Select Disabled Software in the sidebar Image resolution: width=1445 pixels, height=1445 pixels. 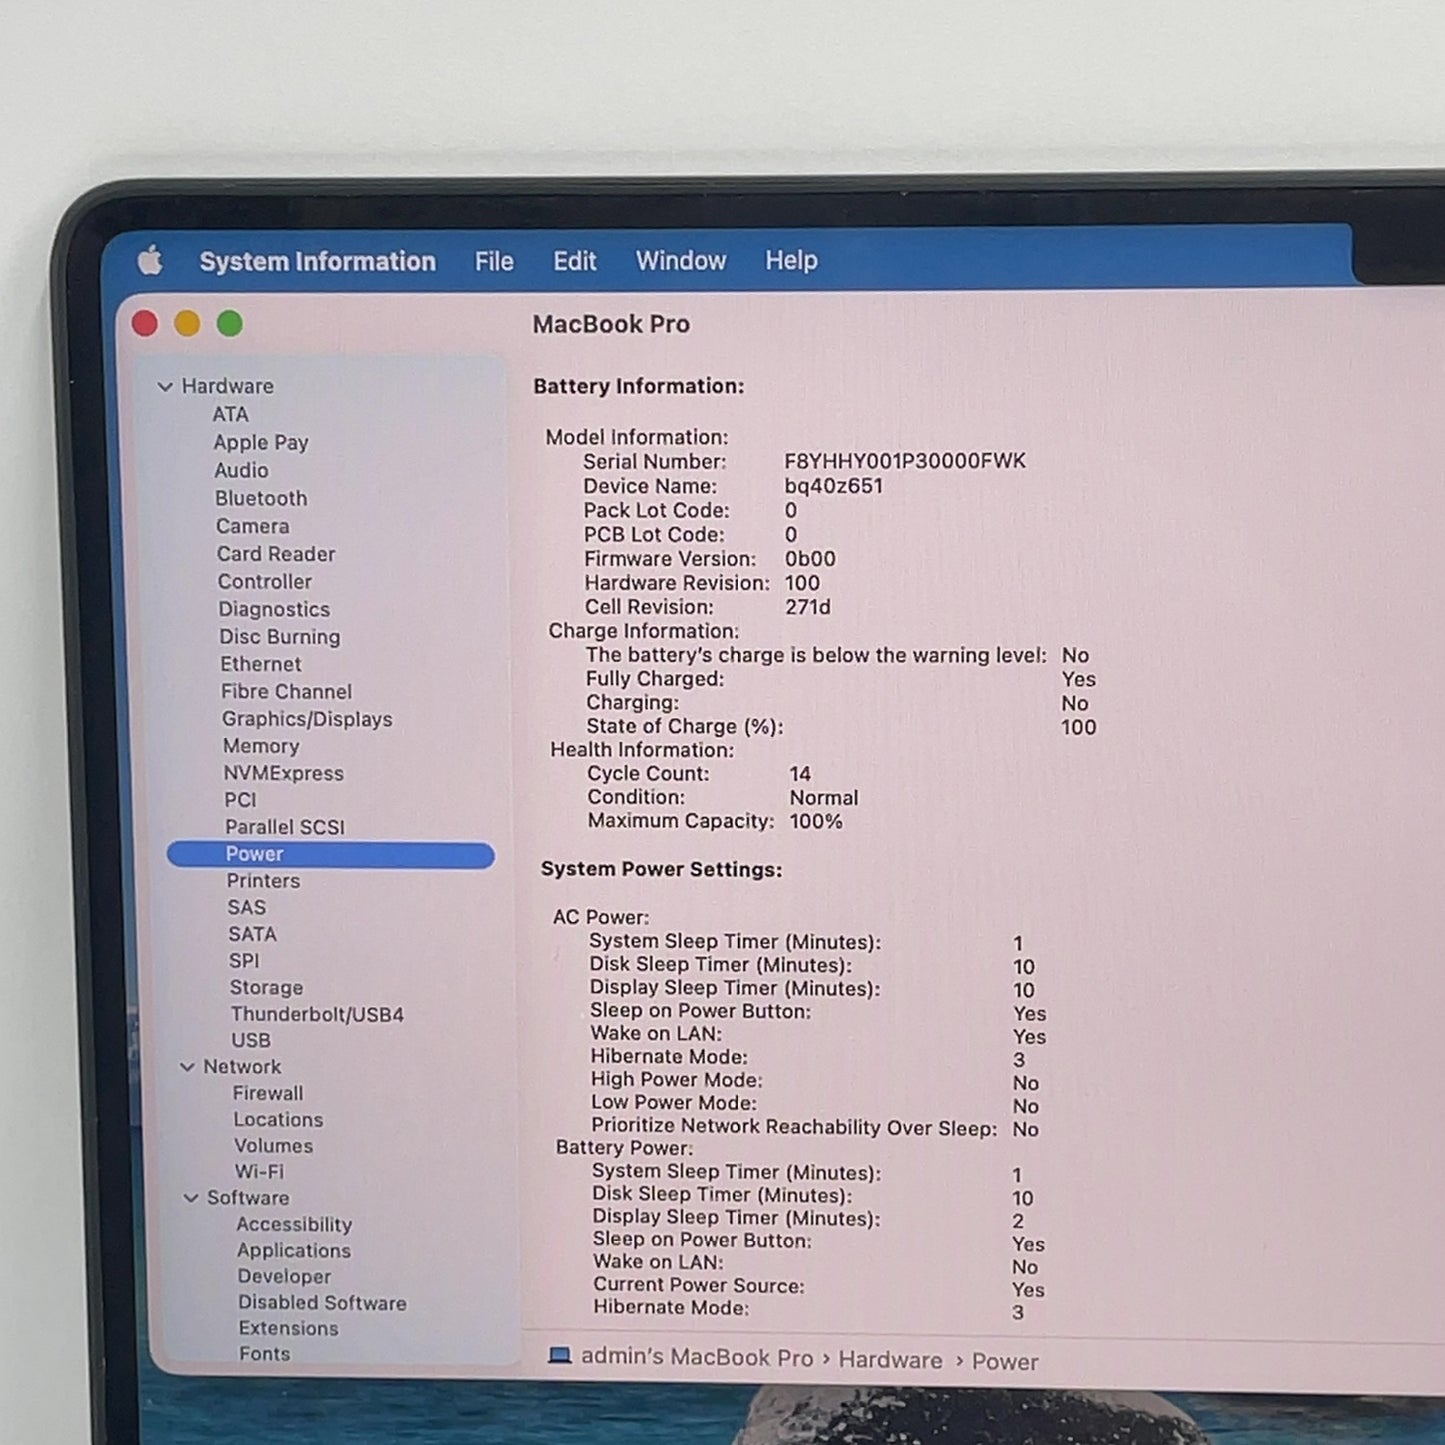point(322,1303)
